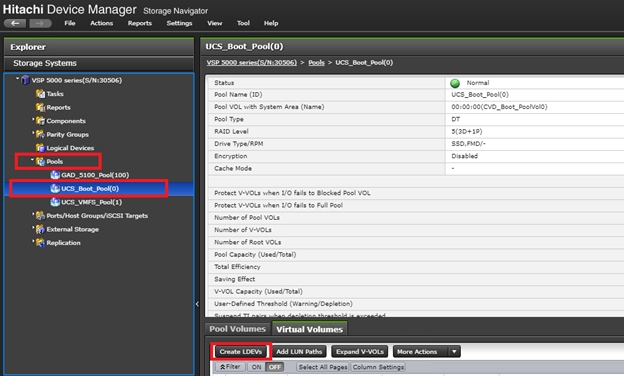
Task: Open the Help menu
Action: pos(271,23)
